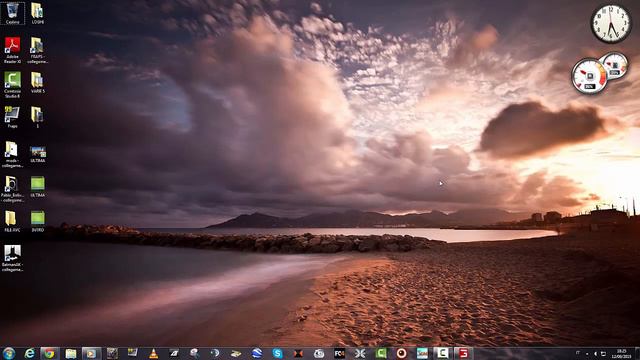Image resolution: width=640 pixels, height=360 pixels.
Task: Open Windows Explorer from the taskbar
Action: click(71, 353)
